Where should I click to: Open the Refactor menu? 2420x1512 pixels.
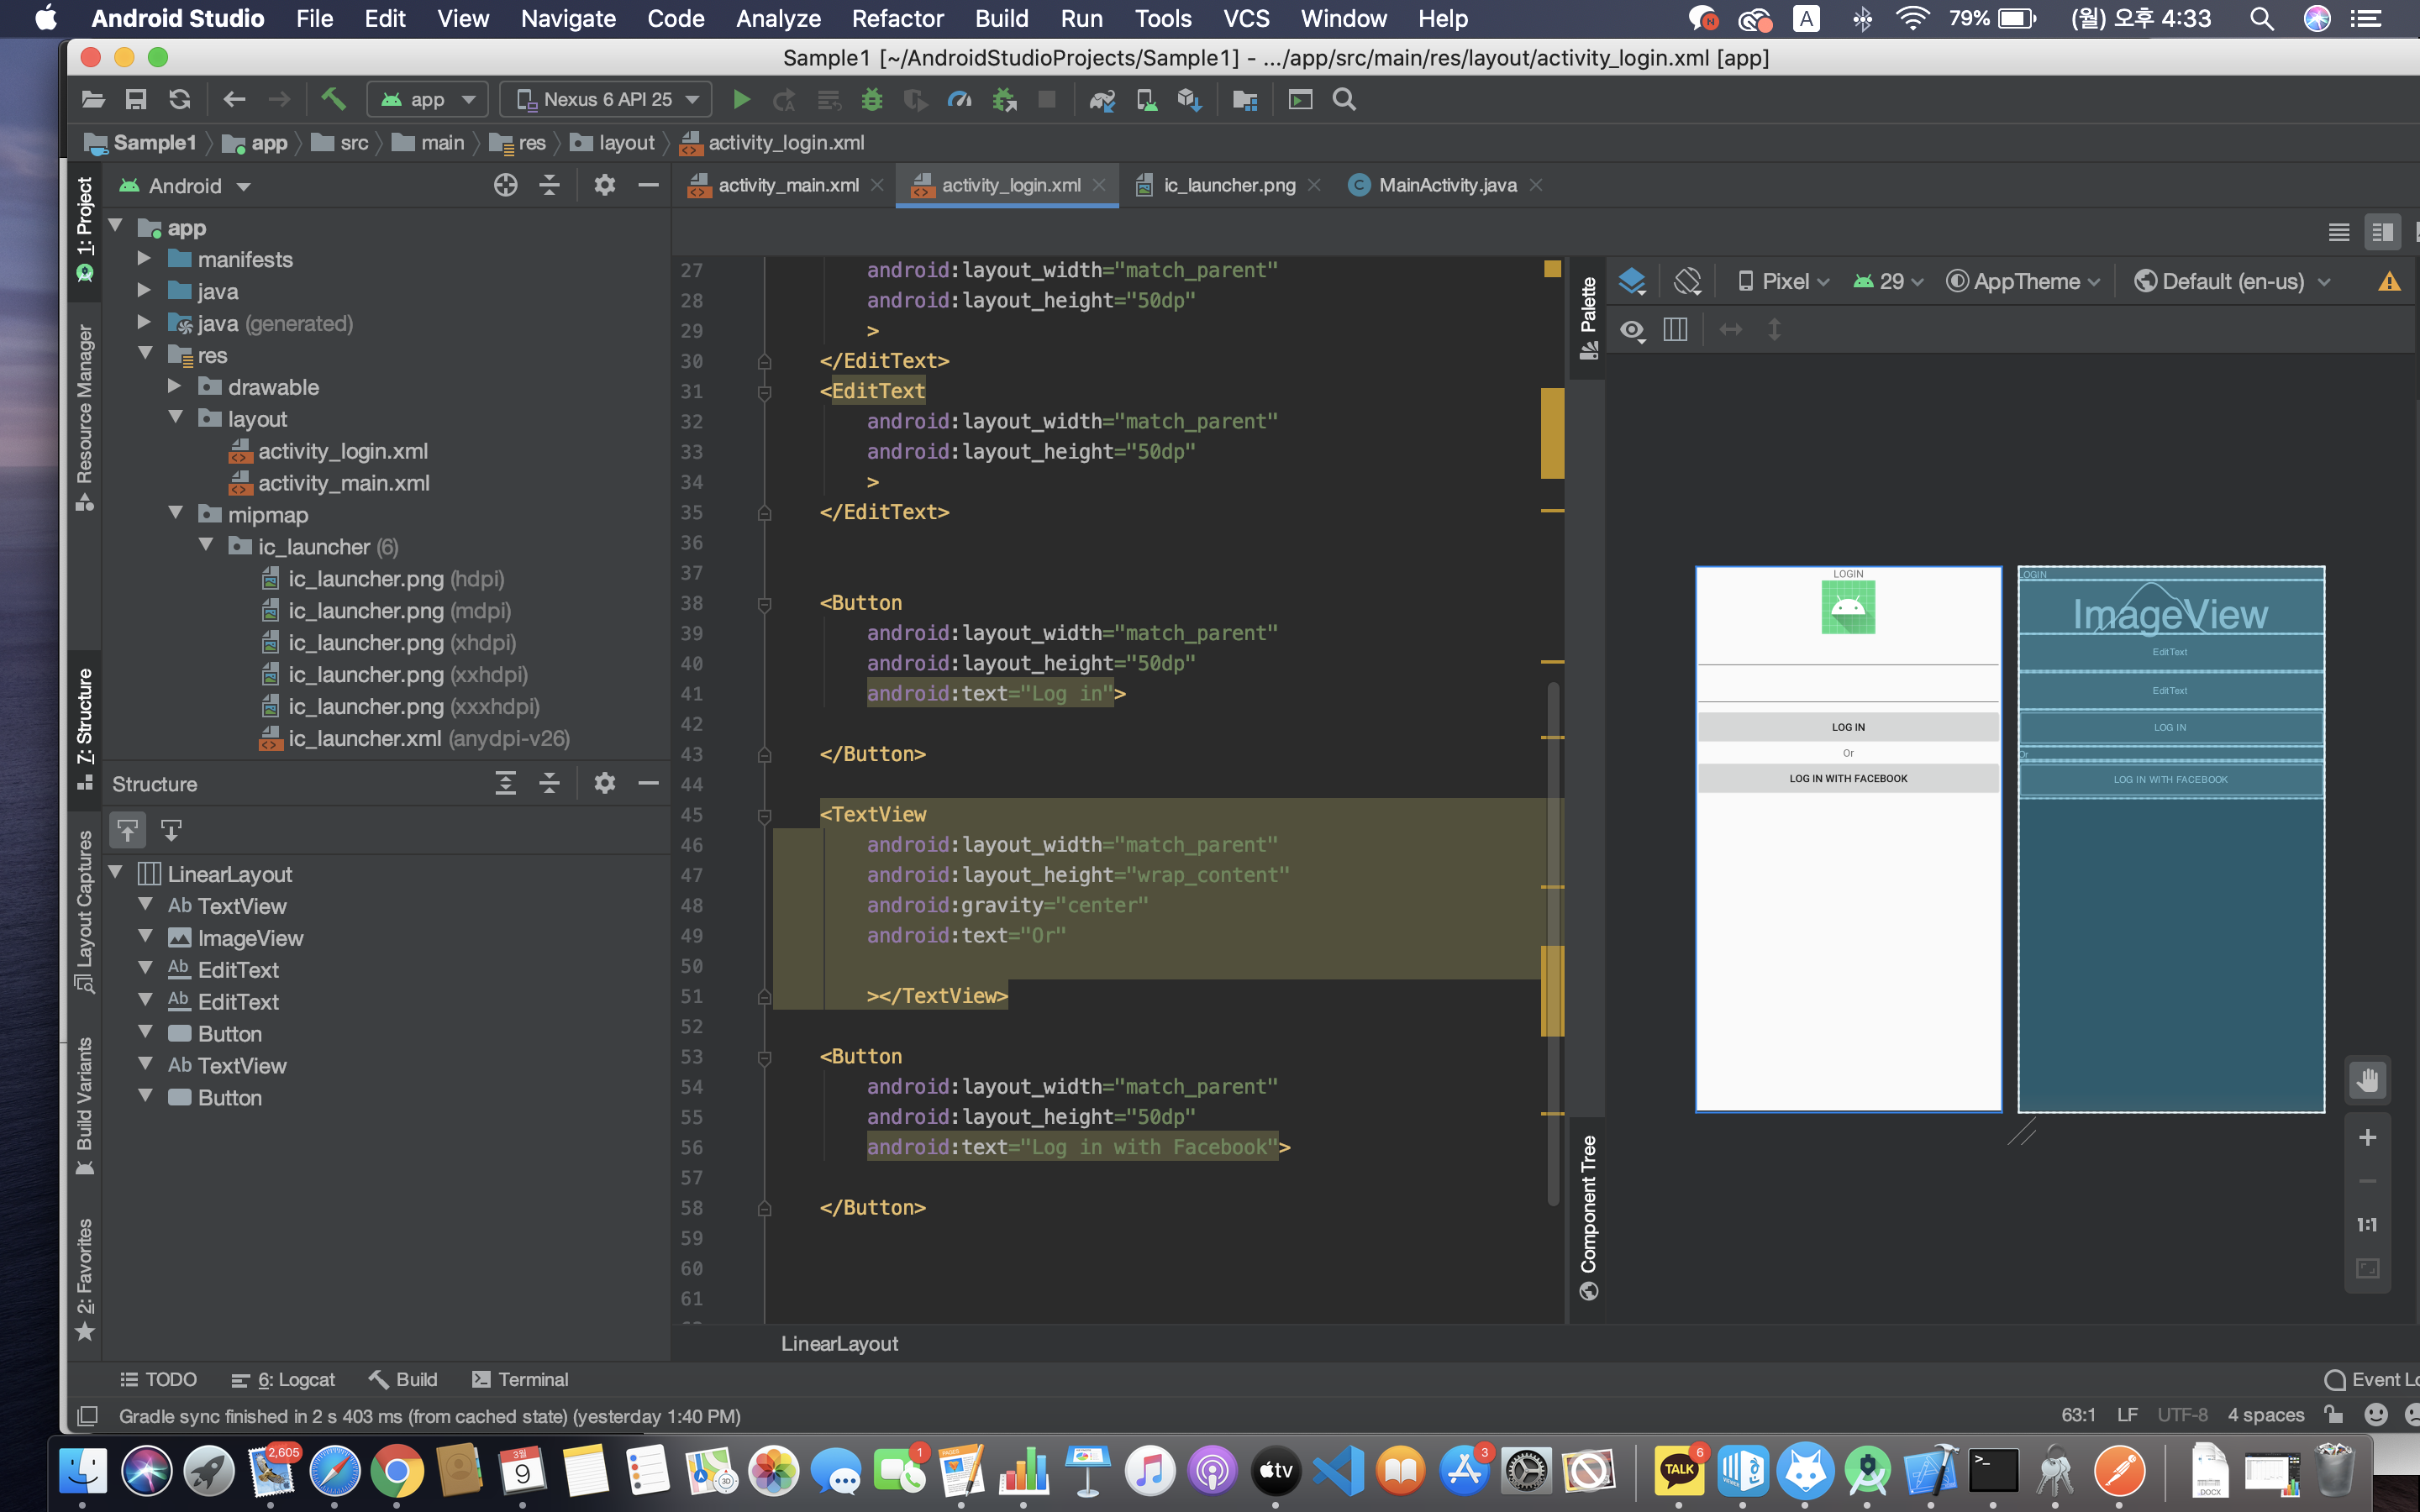(897, 18)
